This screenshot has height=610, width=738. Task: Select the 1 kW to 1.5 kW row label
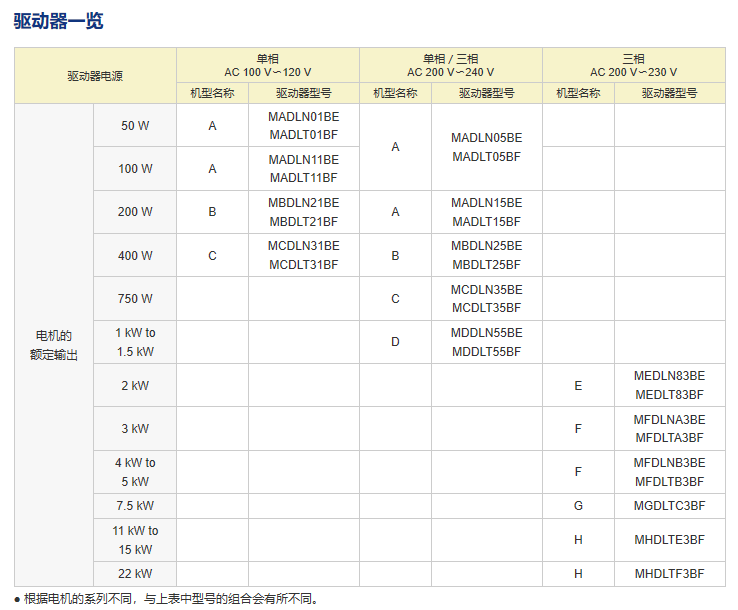[135, 342]
